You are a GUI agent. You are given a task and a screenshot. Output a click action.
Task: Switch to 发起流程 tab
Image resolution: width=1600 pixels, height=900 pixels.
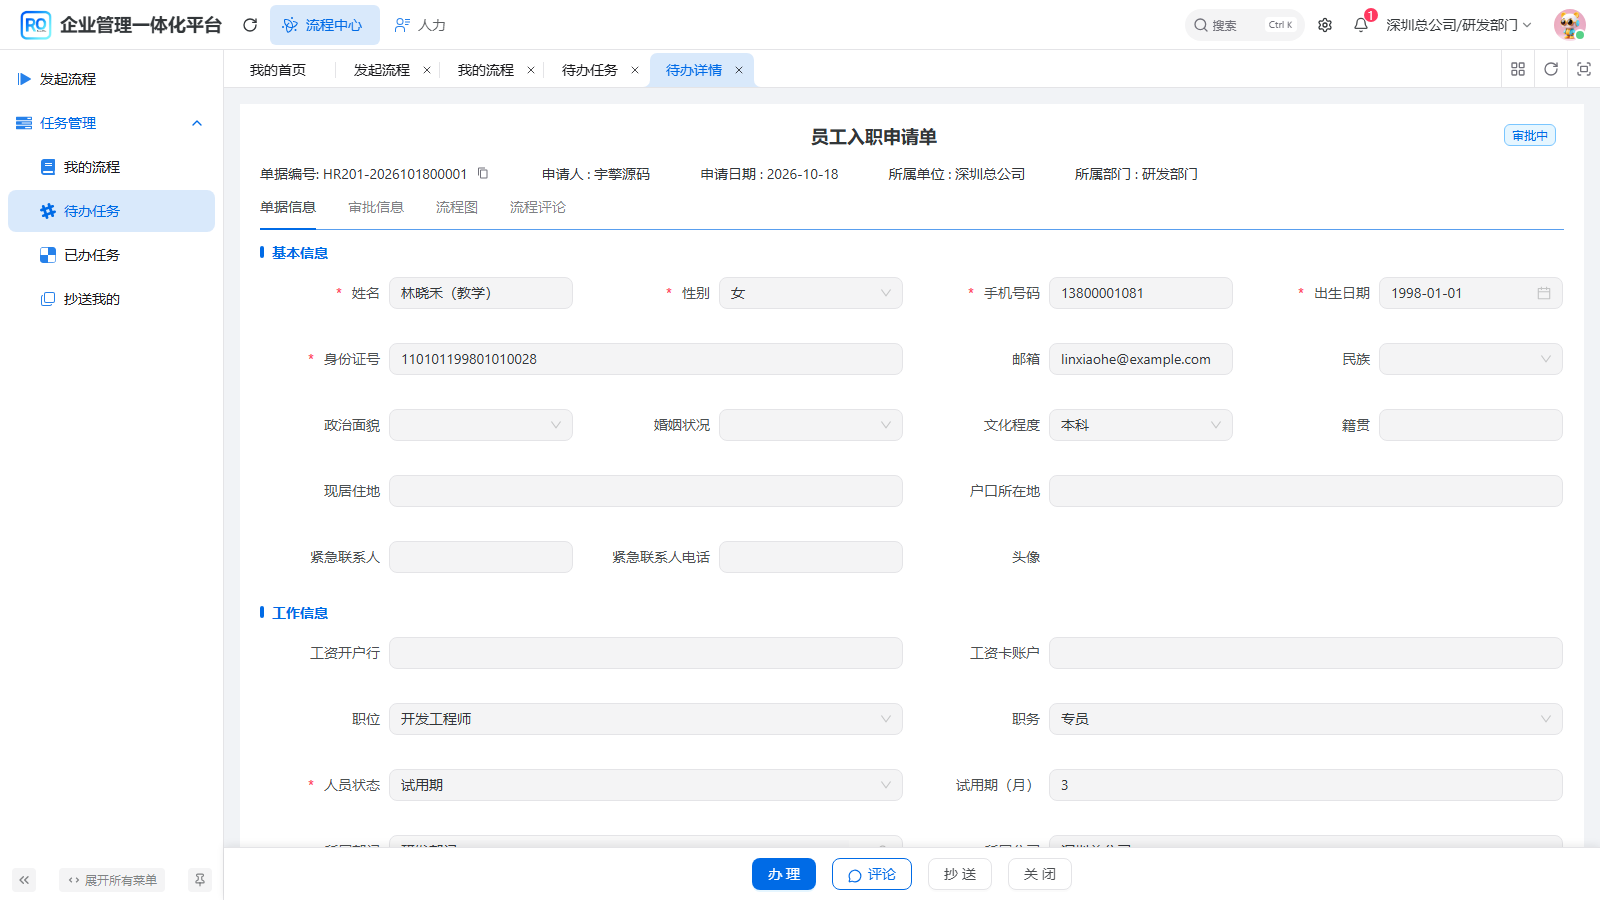[382, 70]
